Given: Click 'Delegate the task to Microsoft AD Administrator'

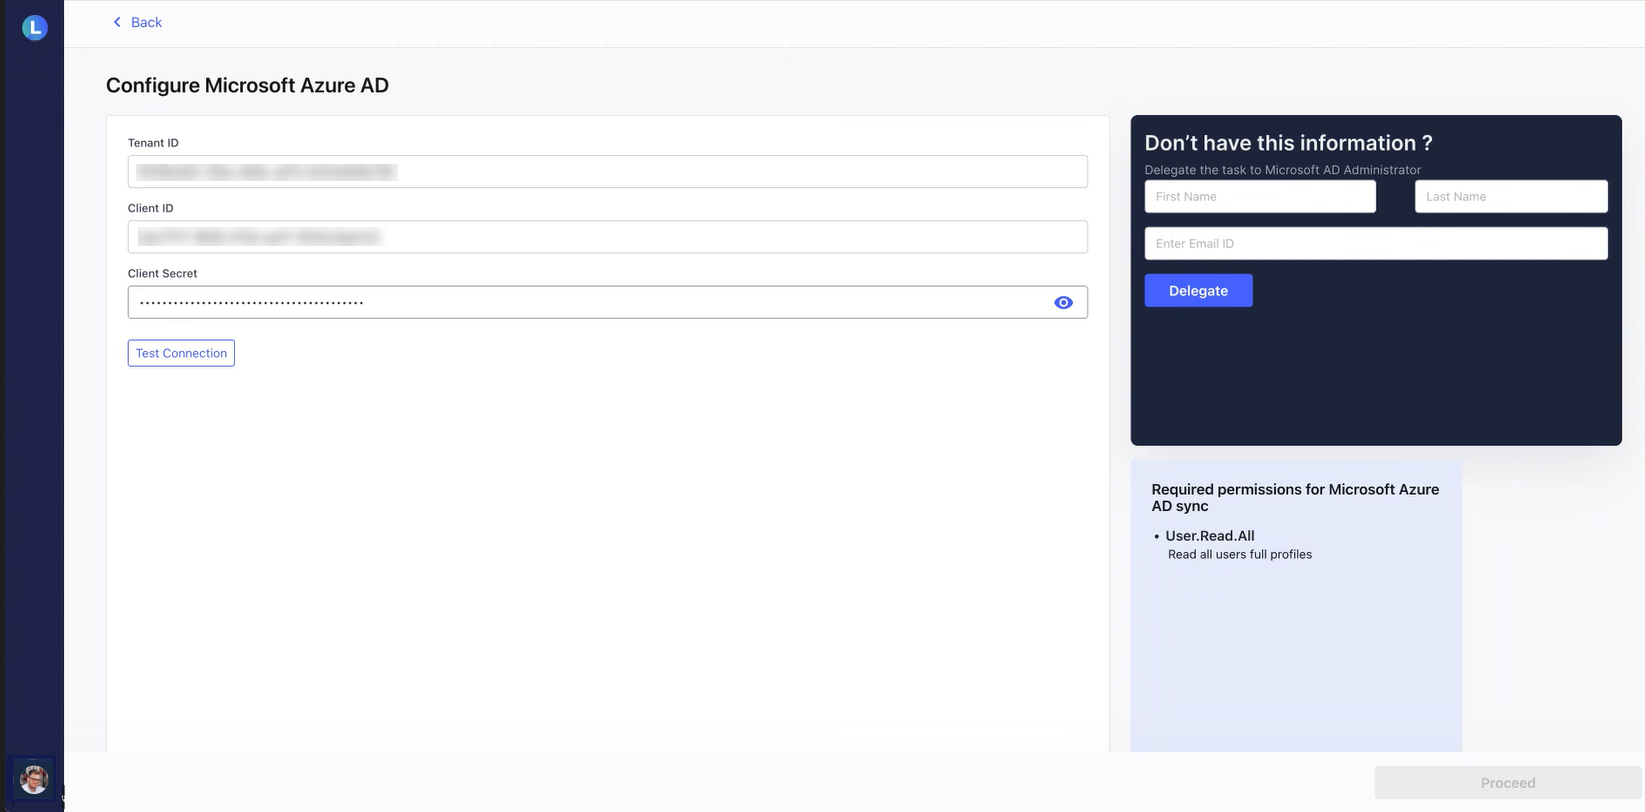Looking at the screenshot, I should click(x=1282, y=170).
